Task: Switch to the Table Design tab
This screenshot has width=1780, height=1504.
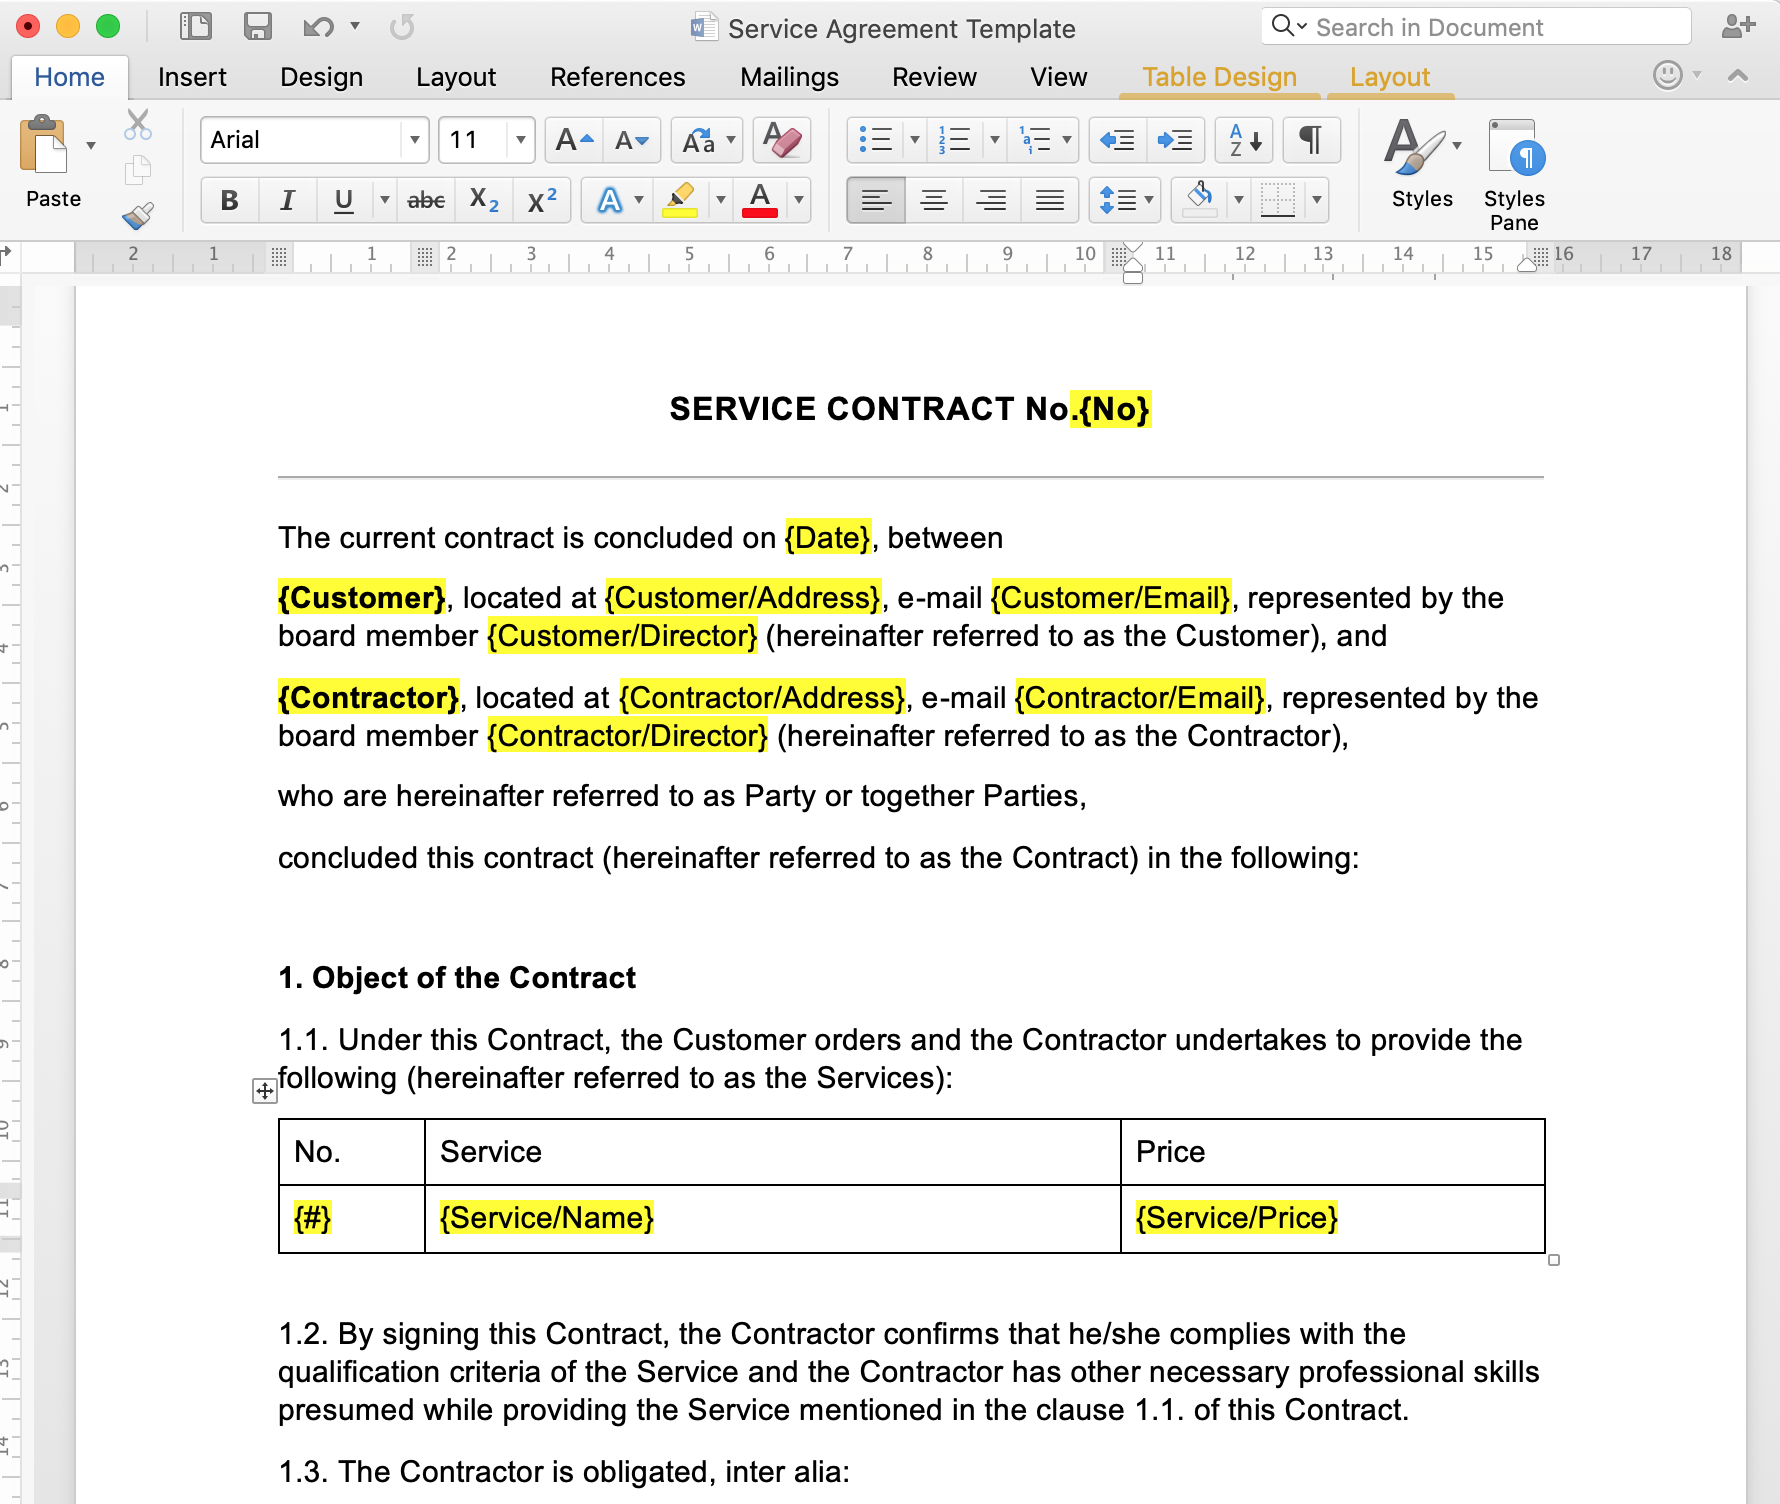Action: pos(1218,77)
